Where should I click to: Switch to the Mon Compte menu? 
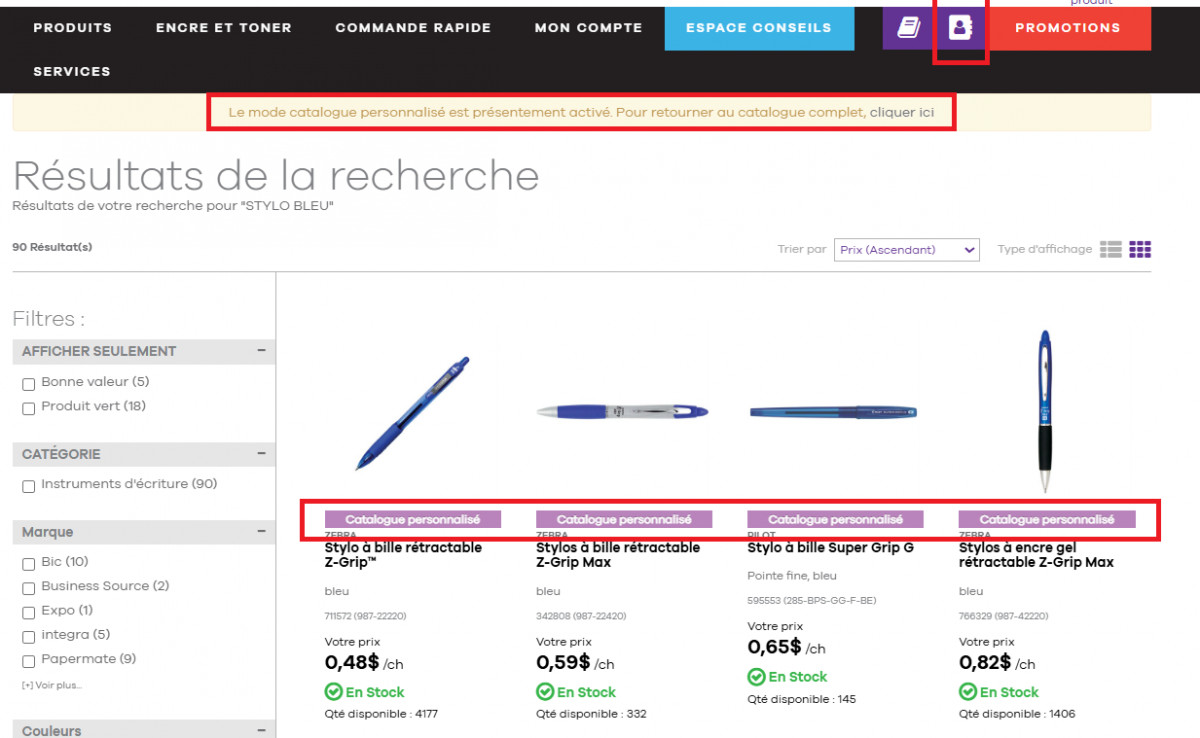[x=588, y=27]
